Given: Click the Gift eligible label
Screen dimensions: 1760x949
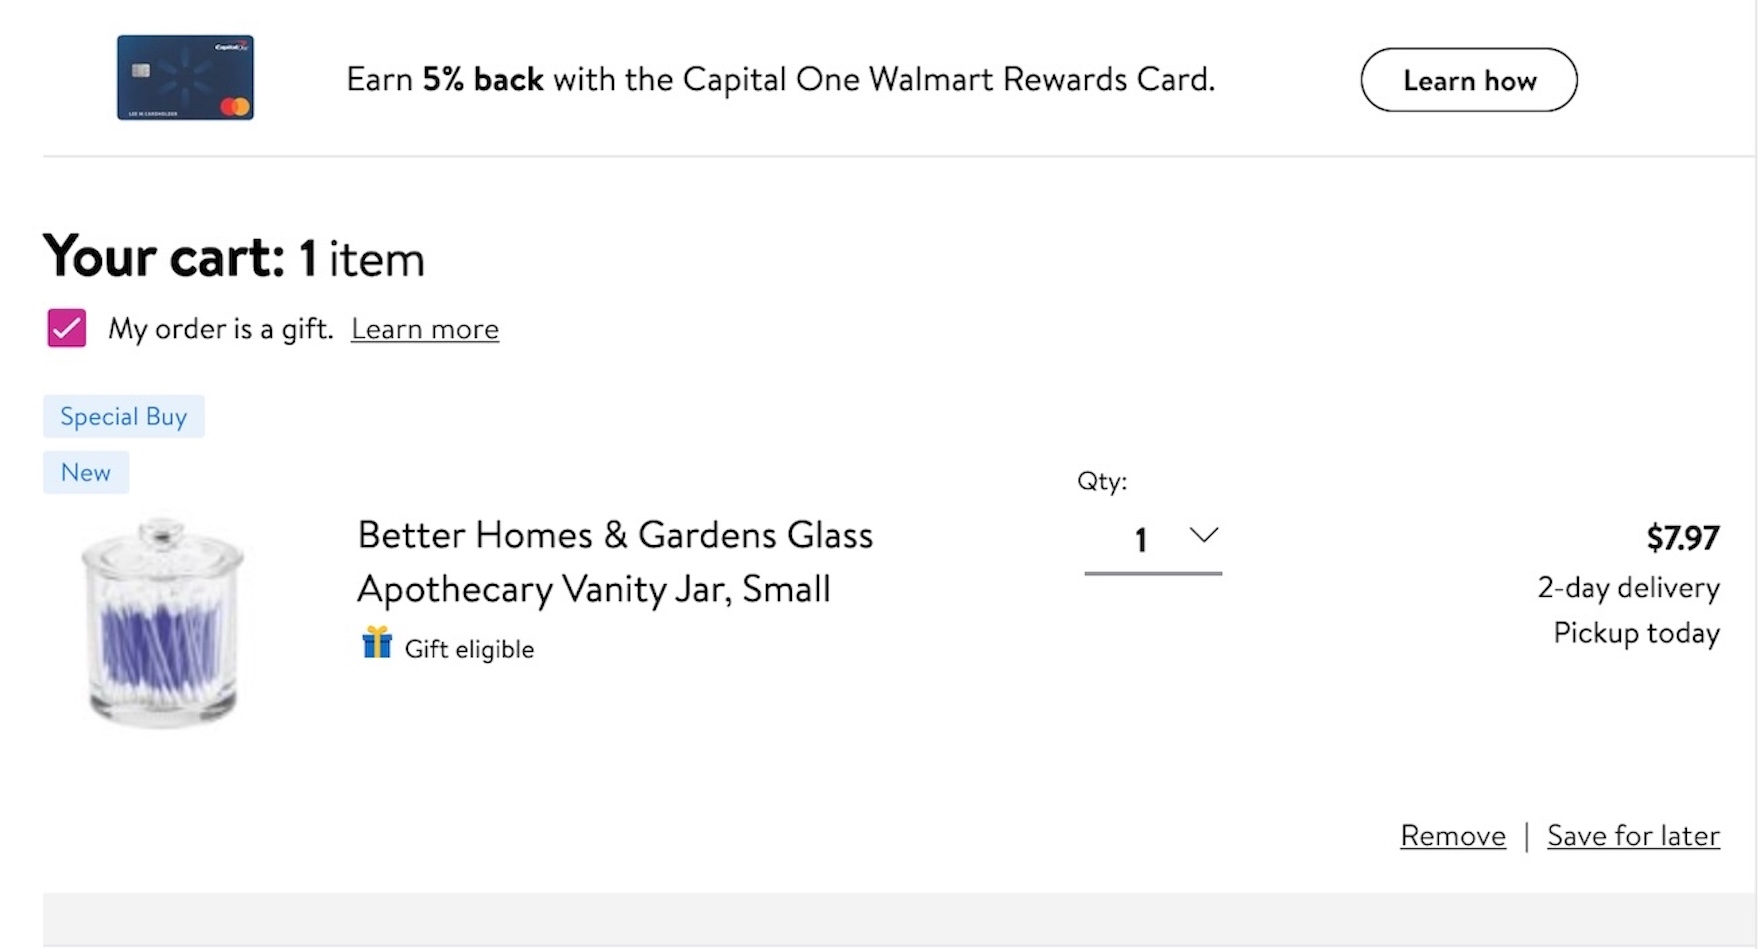Looking at the screenshot, I should (x=469, y=649).
